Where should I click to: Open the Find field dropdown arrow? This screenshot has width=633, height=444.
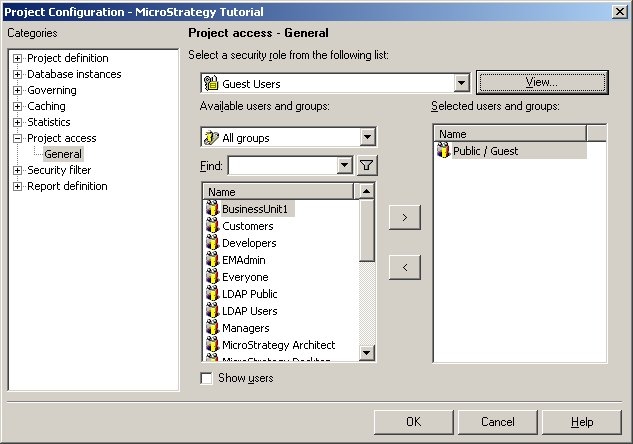345,166
